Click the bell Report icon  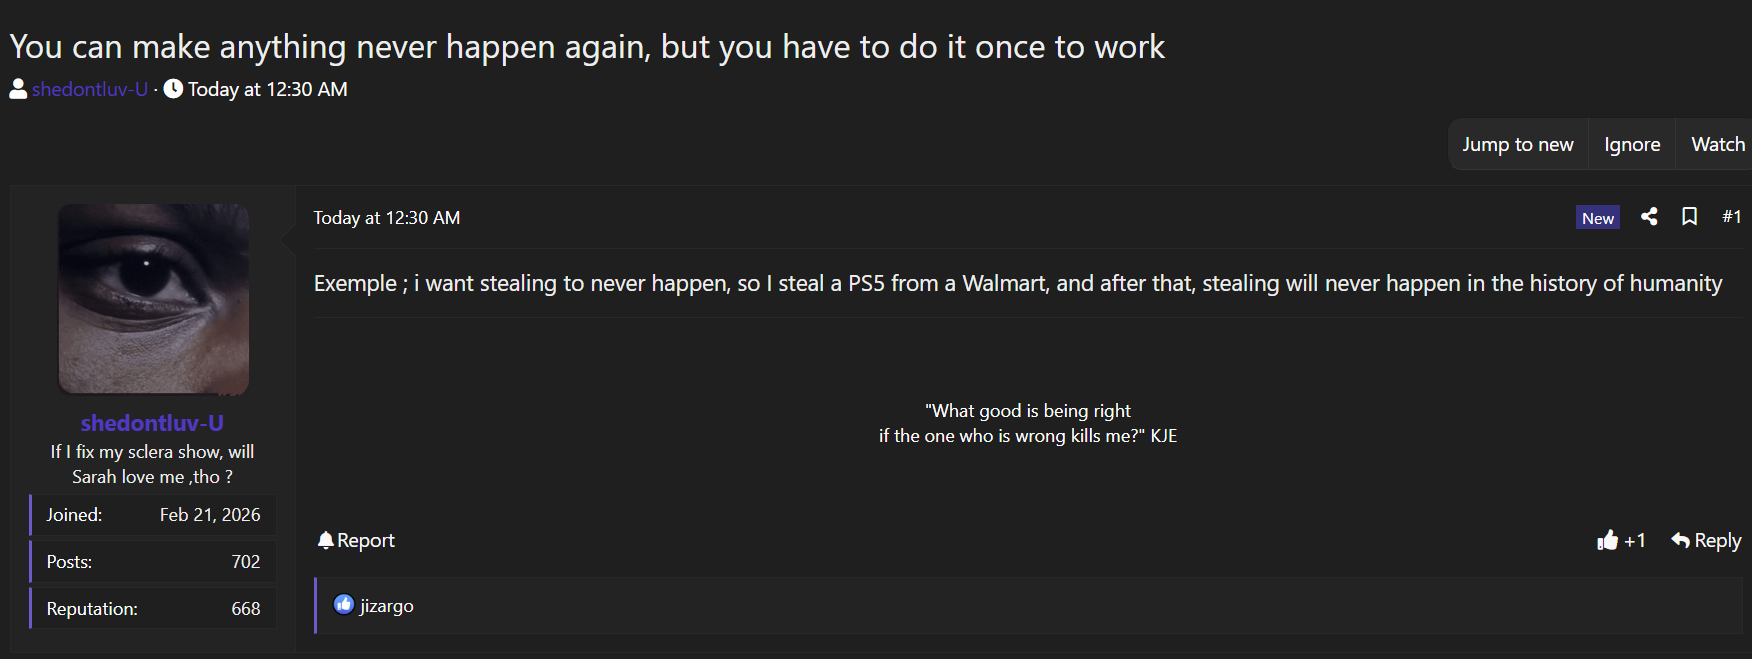(325, 541)
